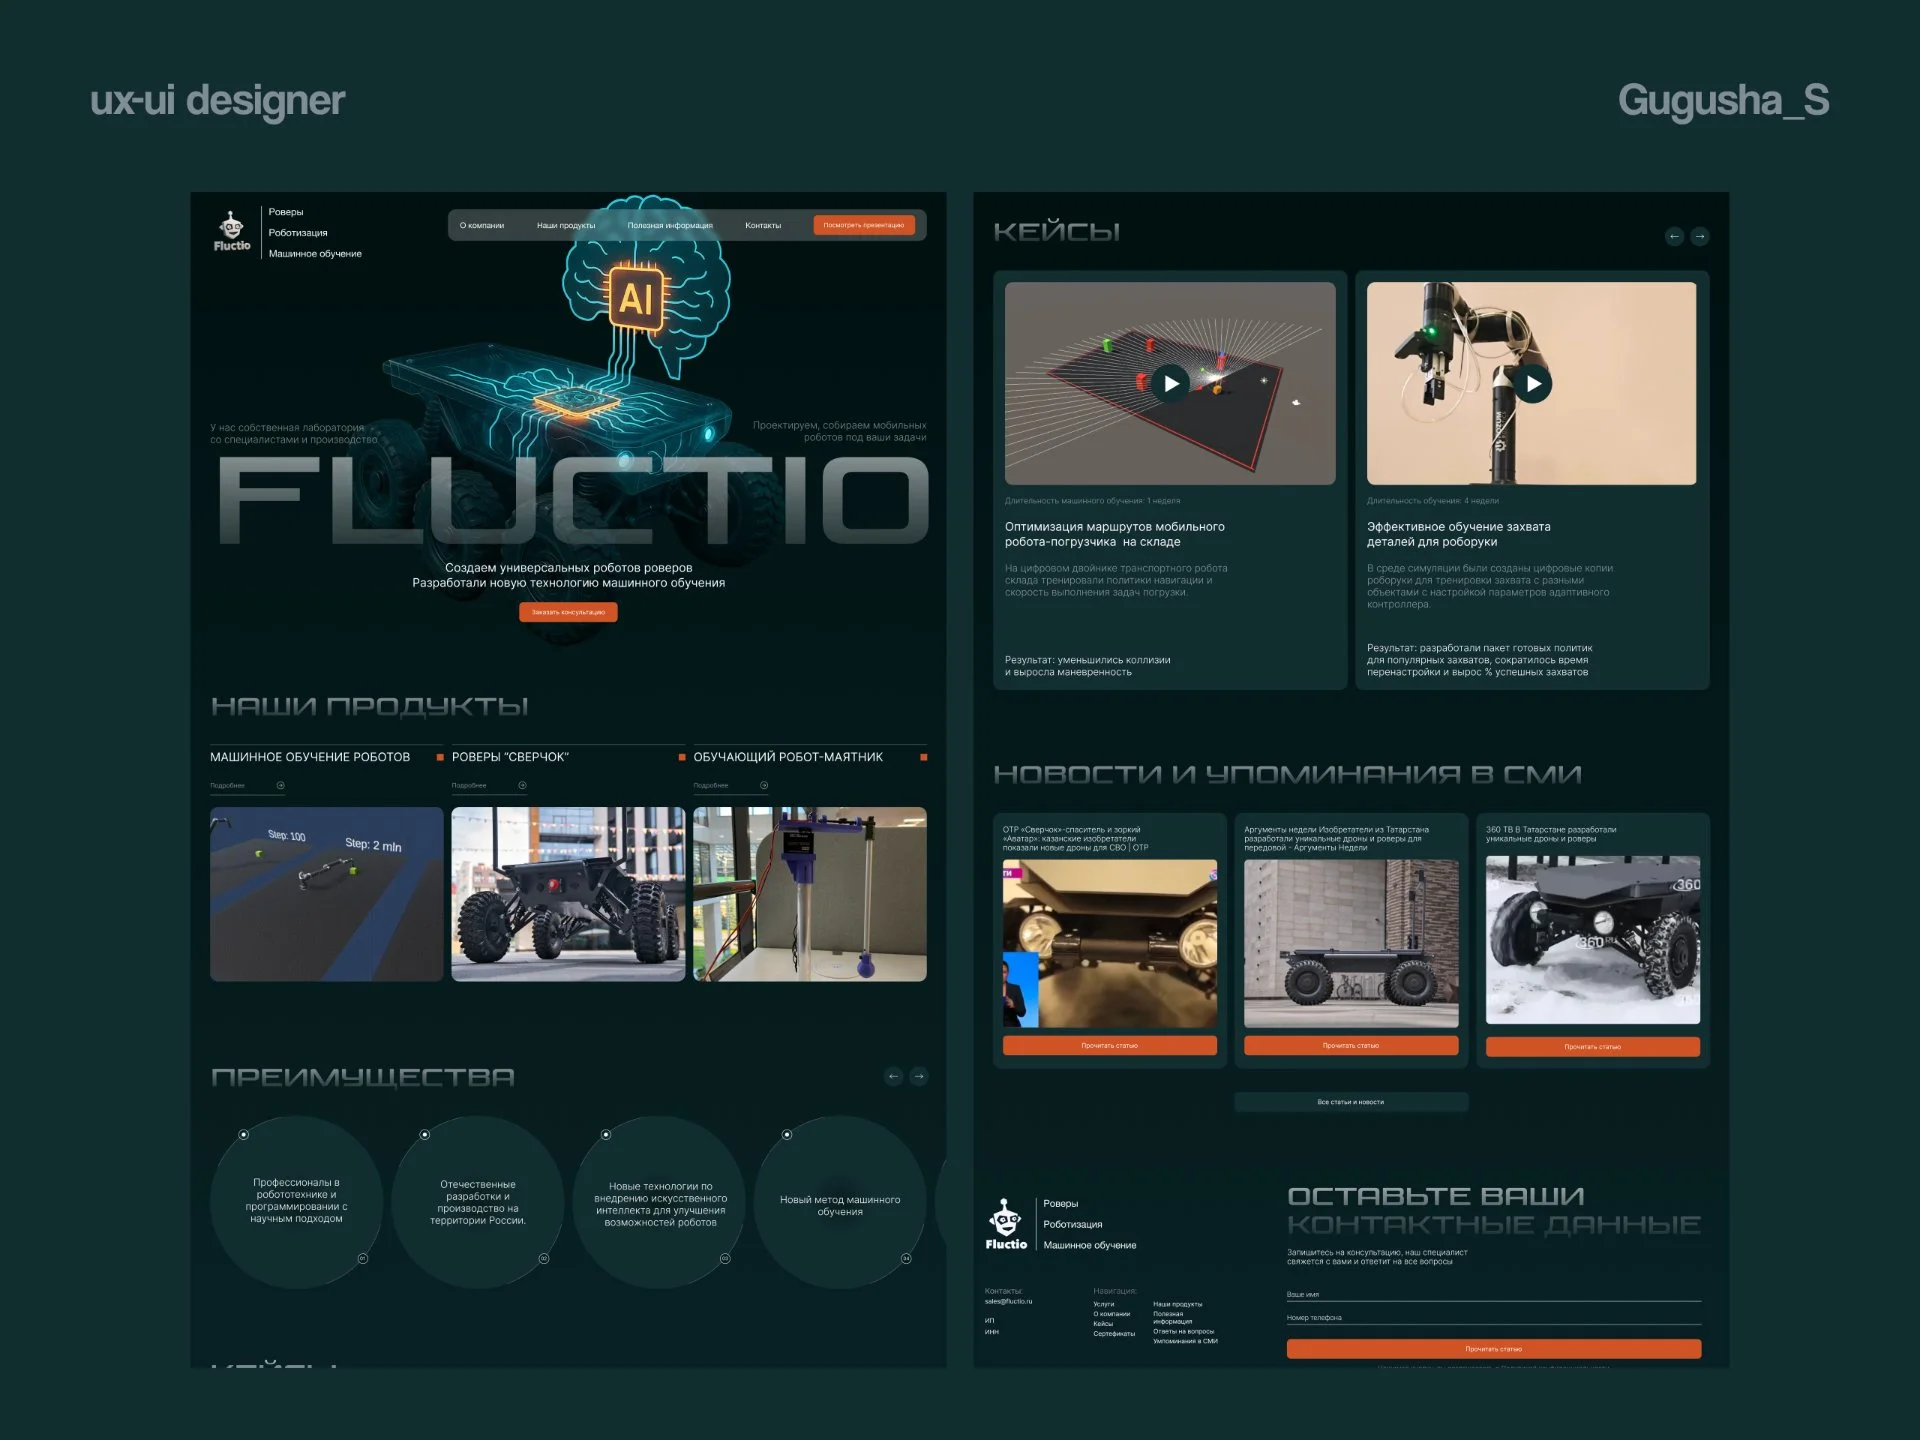Open Упоминания в СМИ in the footer navigation
The width and height of the screenshot is (1920, 1440).
pos(1186,1342)
